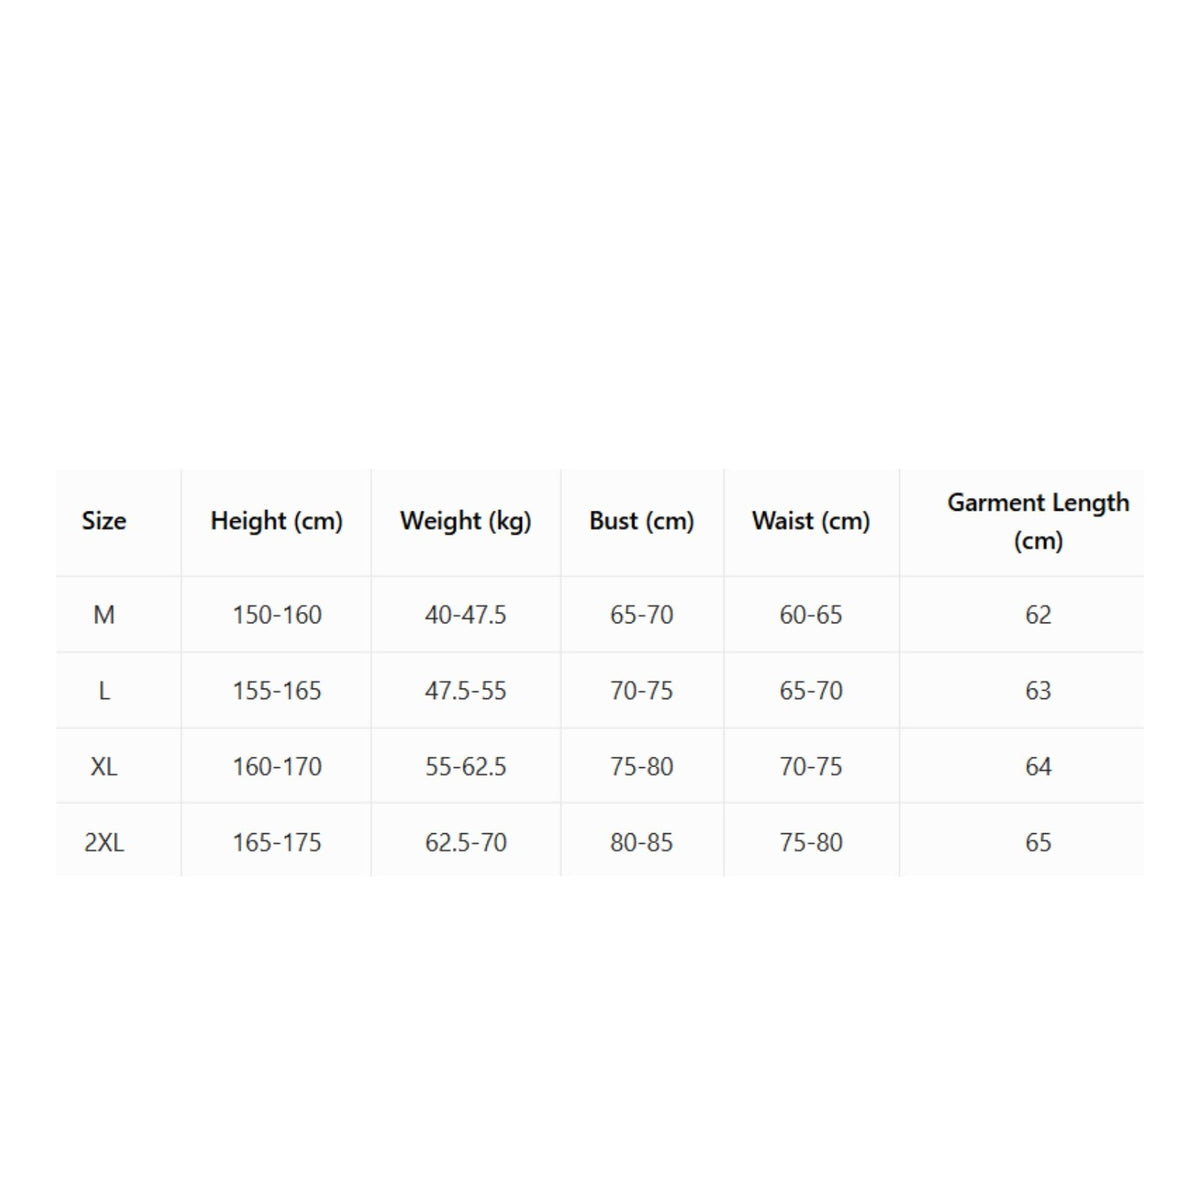The width and height of the screenshot is (1200, 1200).
Task: Select the Garment Length (cm) header
Action: 1038,521
